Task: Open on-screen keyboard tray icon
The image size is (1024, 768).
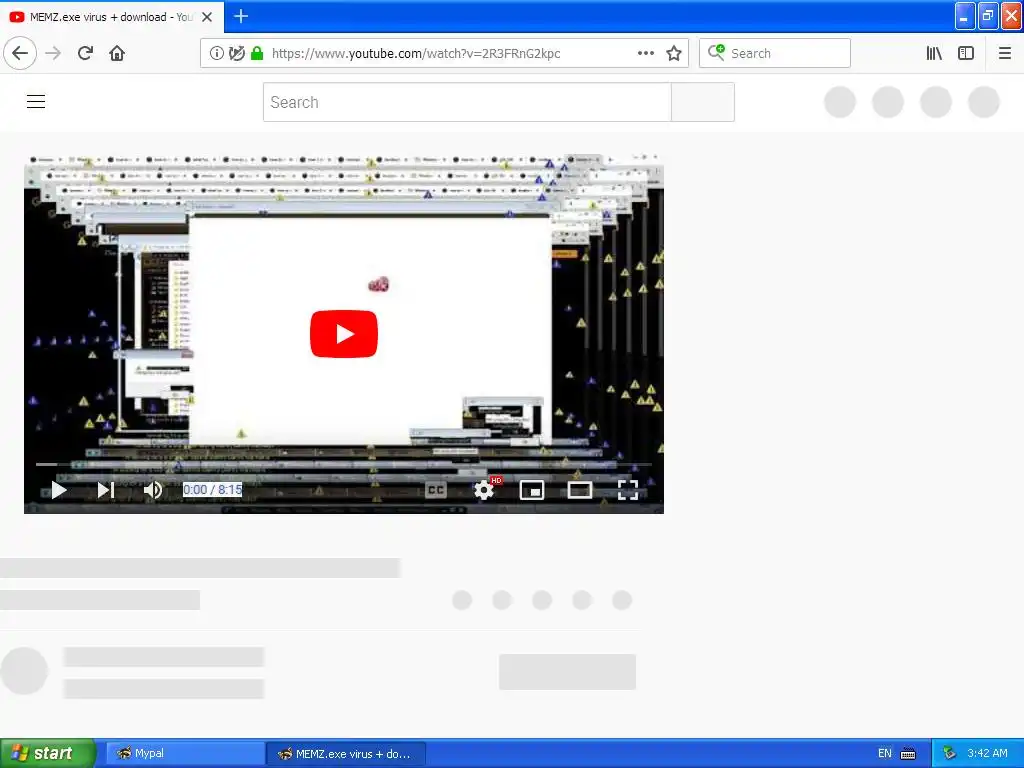Action: tap(908, 754)
